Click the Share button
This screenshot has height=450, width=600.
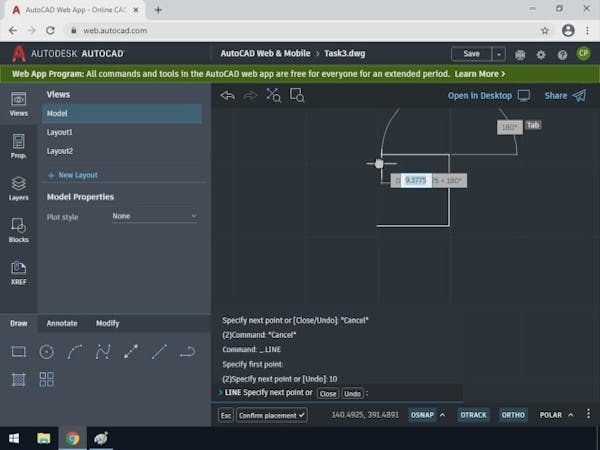tap(566, 96)
